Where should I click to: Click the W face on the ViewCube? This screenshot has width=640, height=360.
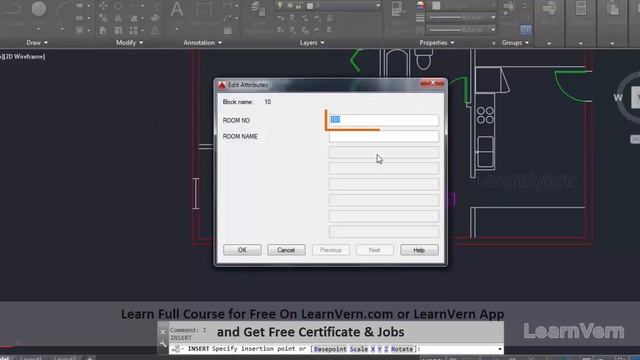coord(618,98)
